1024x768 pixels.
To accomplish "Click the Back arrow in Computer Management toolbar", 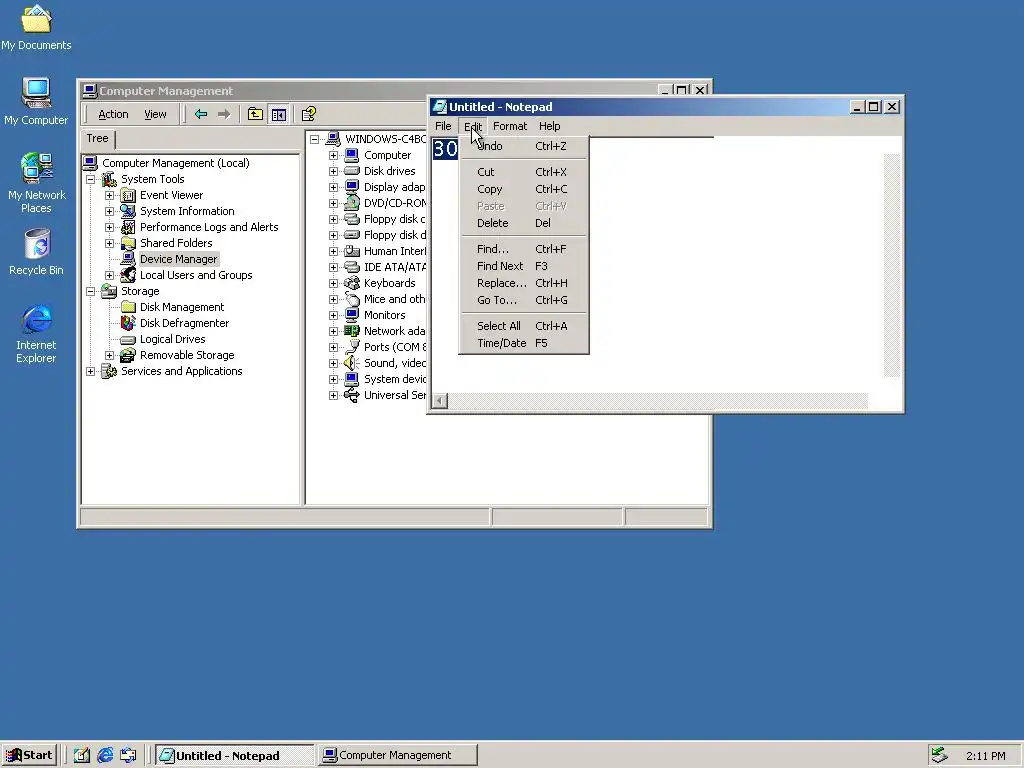I will (x=200, y=114).
